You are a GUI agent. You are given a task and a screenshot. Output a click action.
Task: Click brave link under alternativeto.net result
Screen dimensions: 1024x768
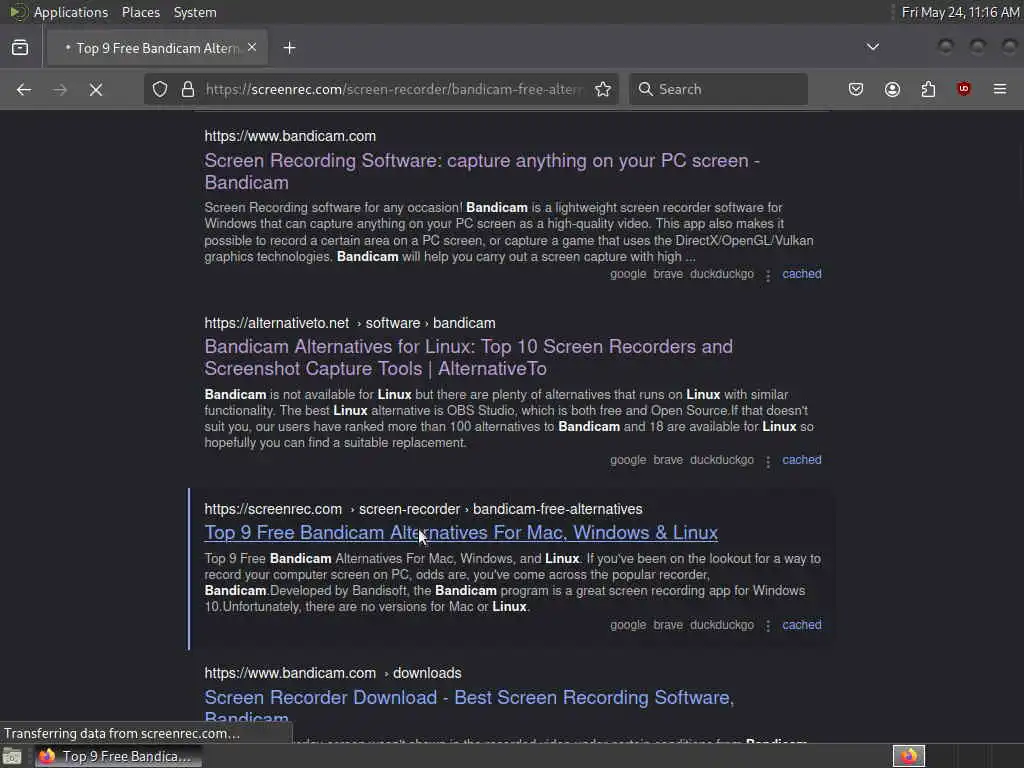pyautogui.click(x=668, y=460)
